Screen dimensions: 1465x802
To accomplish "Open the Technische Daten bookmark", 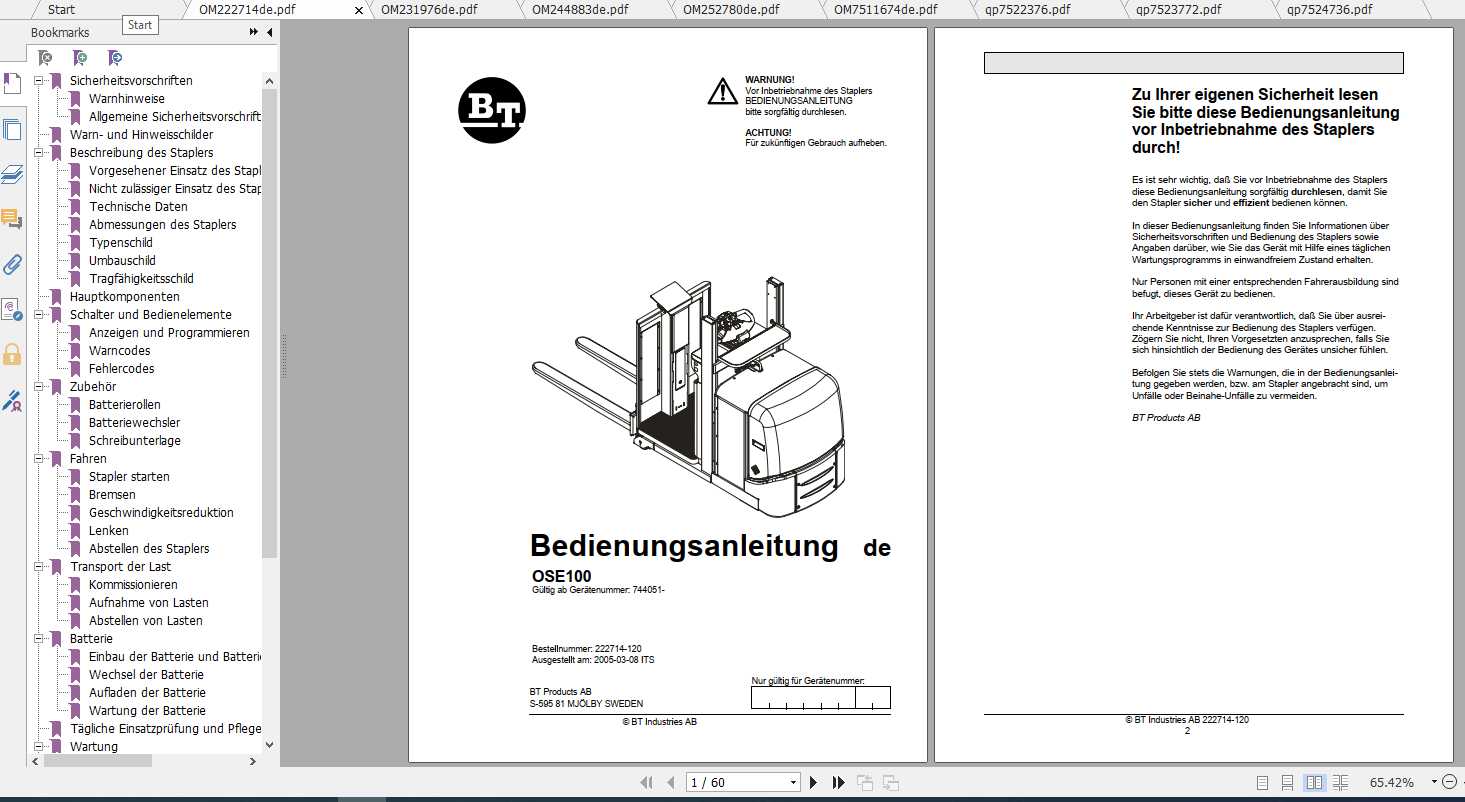I will click(138, 207).
